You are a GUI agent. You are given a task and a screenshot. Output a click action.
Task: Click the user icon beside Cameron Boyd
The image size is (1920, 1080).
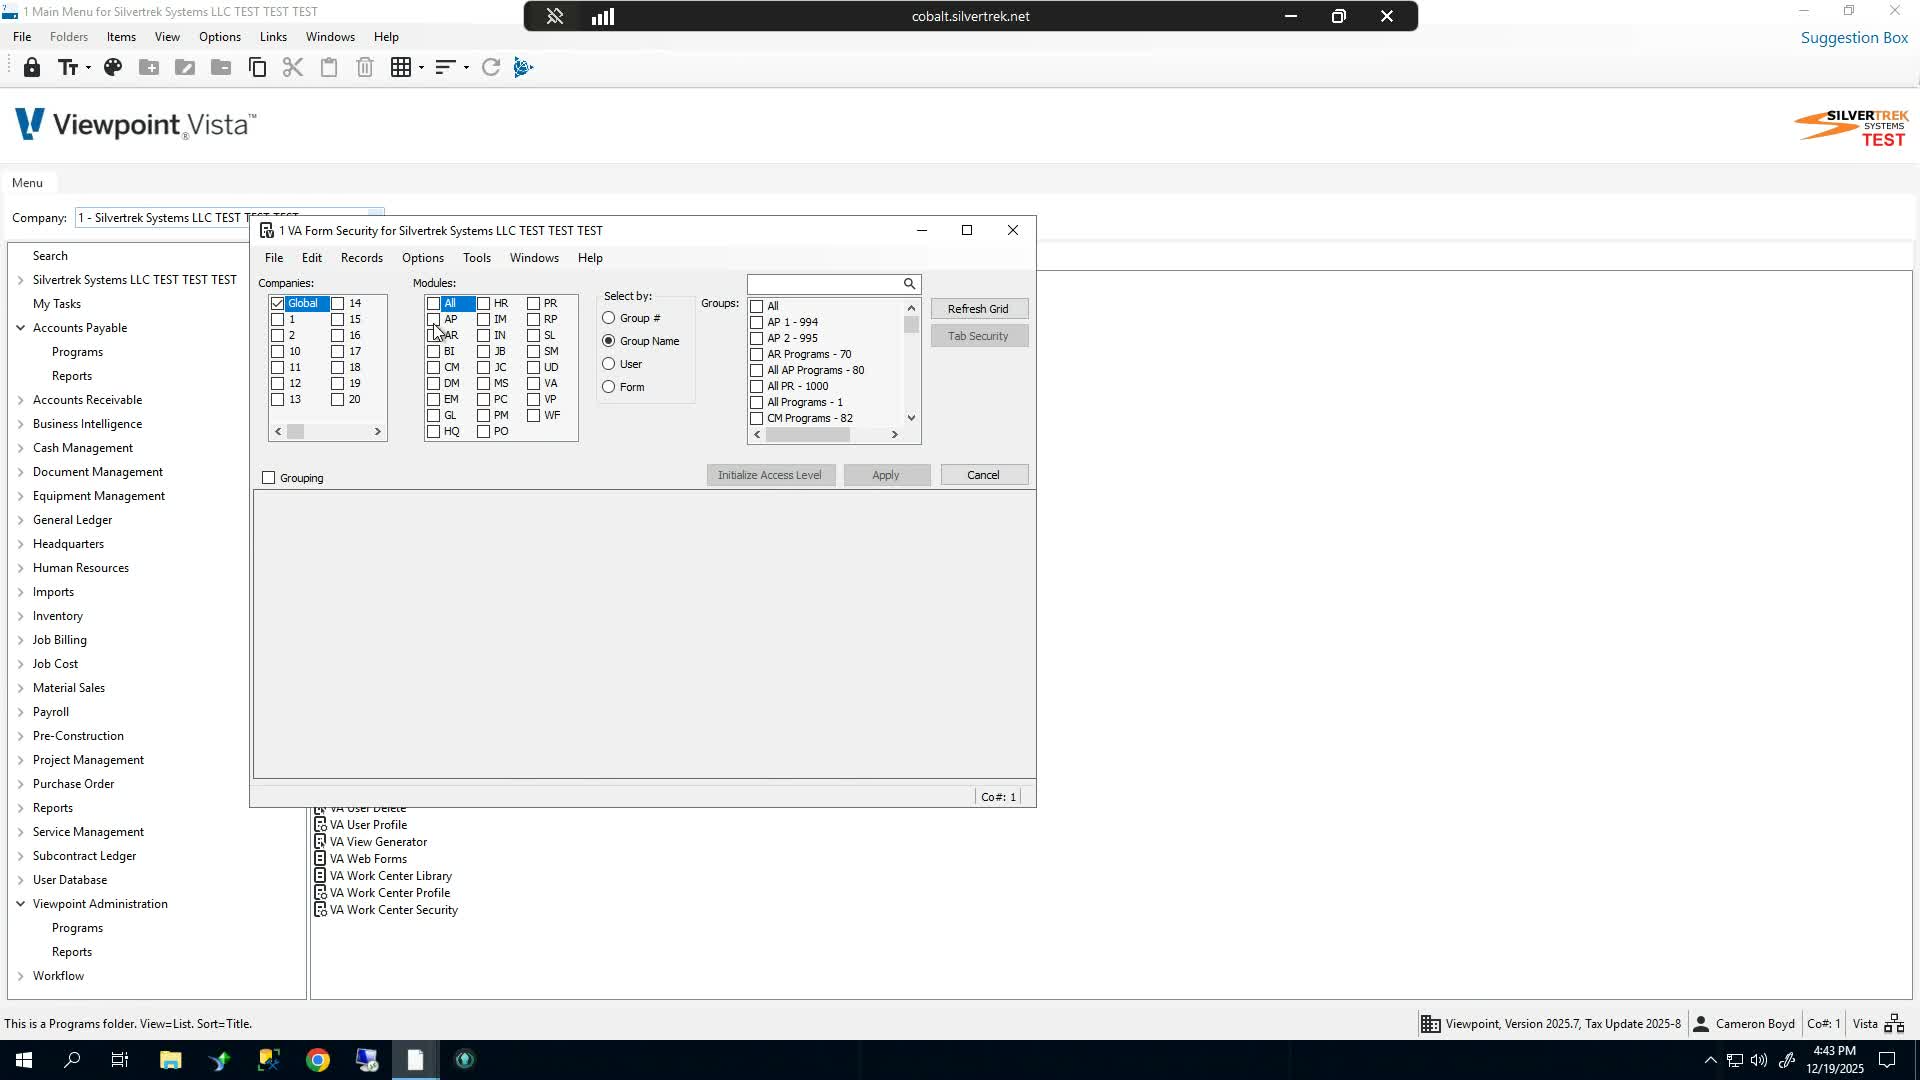(x=1700, y=1024)
